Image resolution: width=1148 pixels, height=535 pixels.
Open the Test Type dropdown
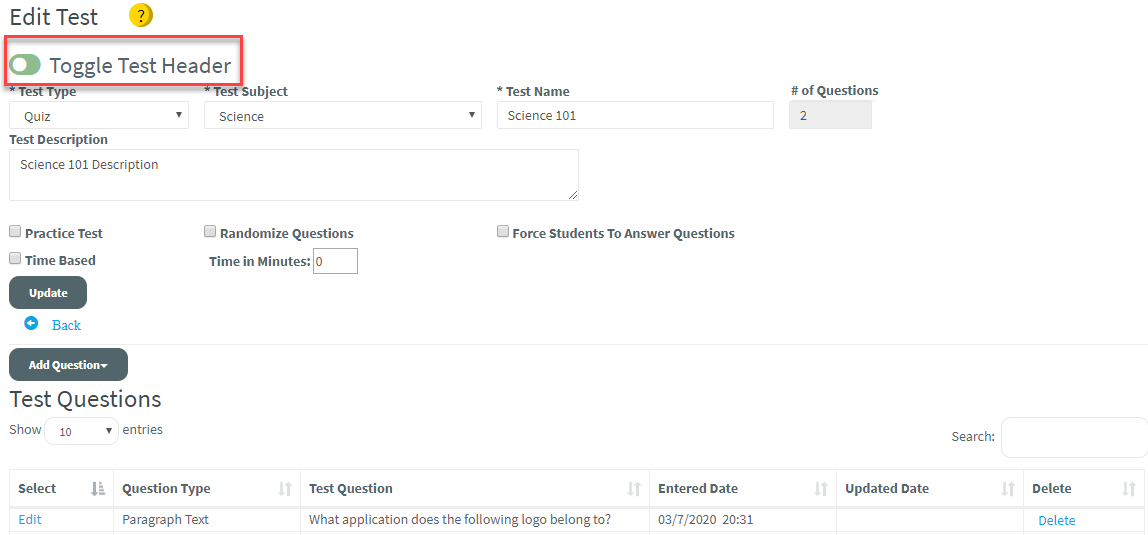[x=99, y=116]
